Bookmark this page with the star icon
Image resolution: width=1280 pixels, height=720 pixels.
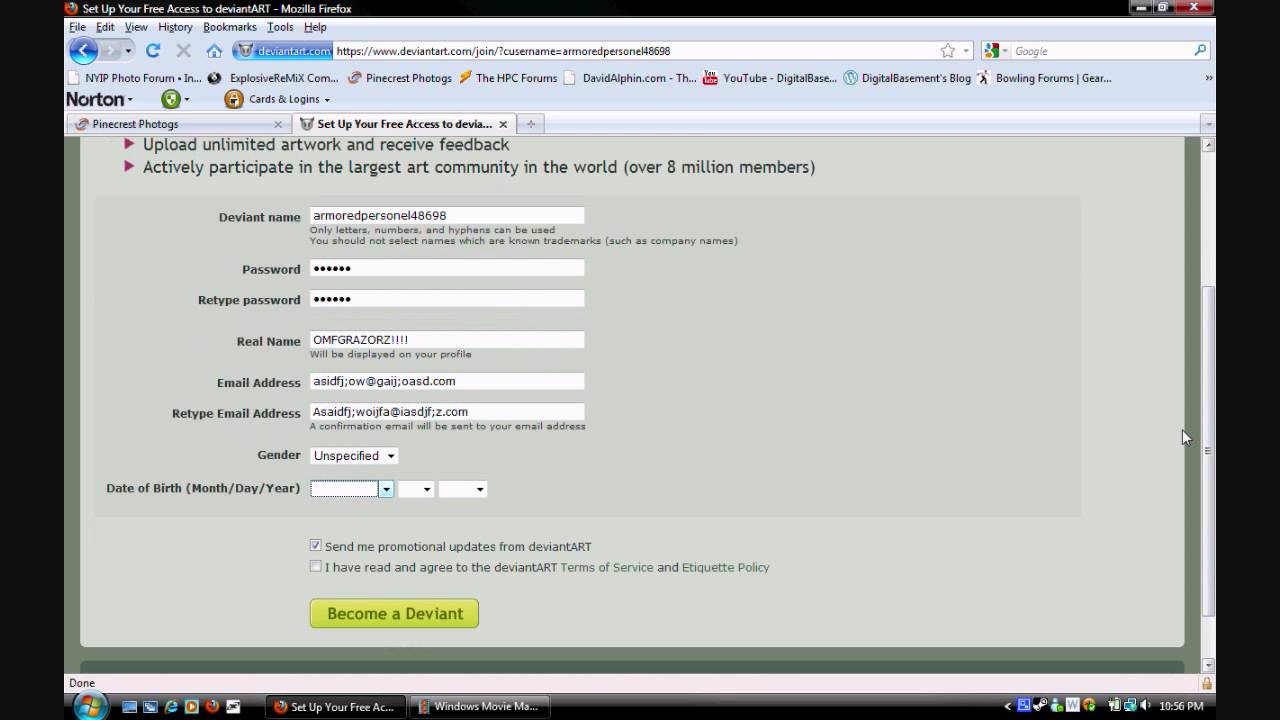click(948, 51)
